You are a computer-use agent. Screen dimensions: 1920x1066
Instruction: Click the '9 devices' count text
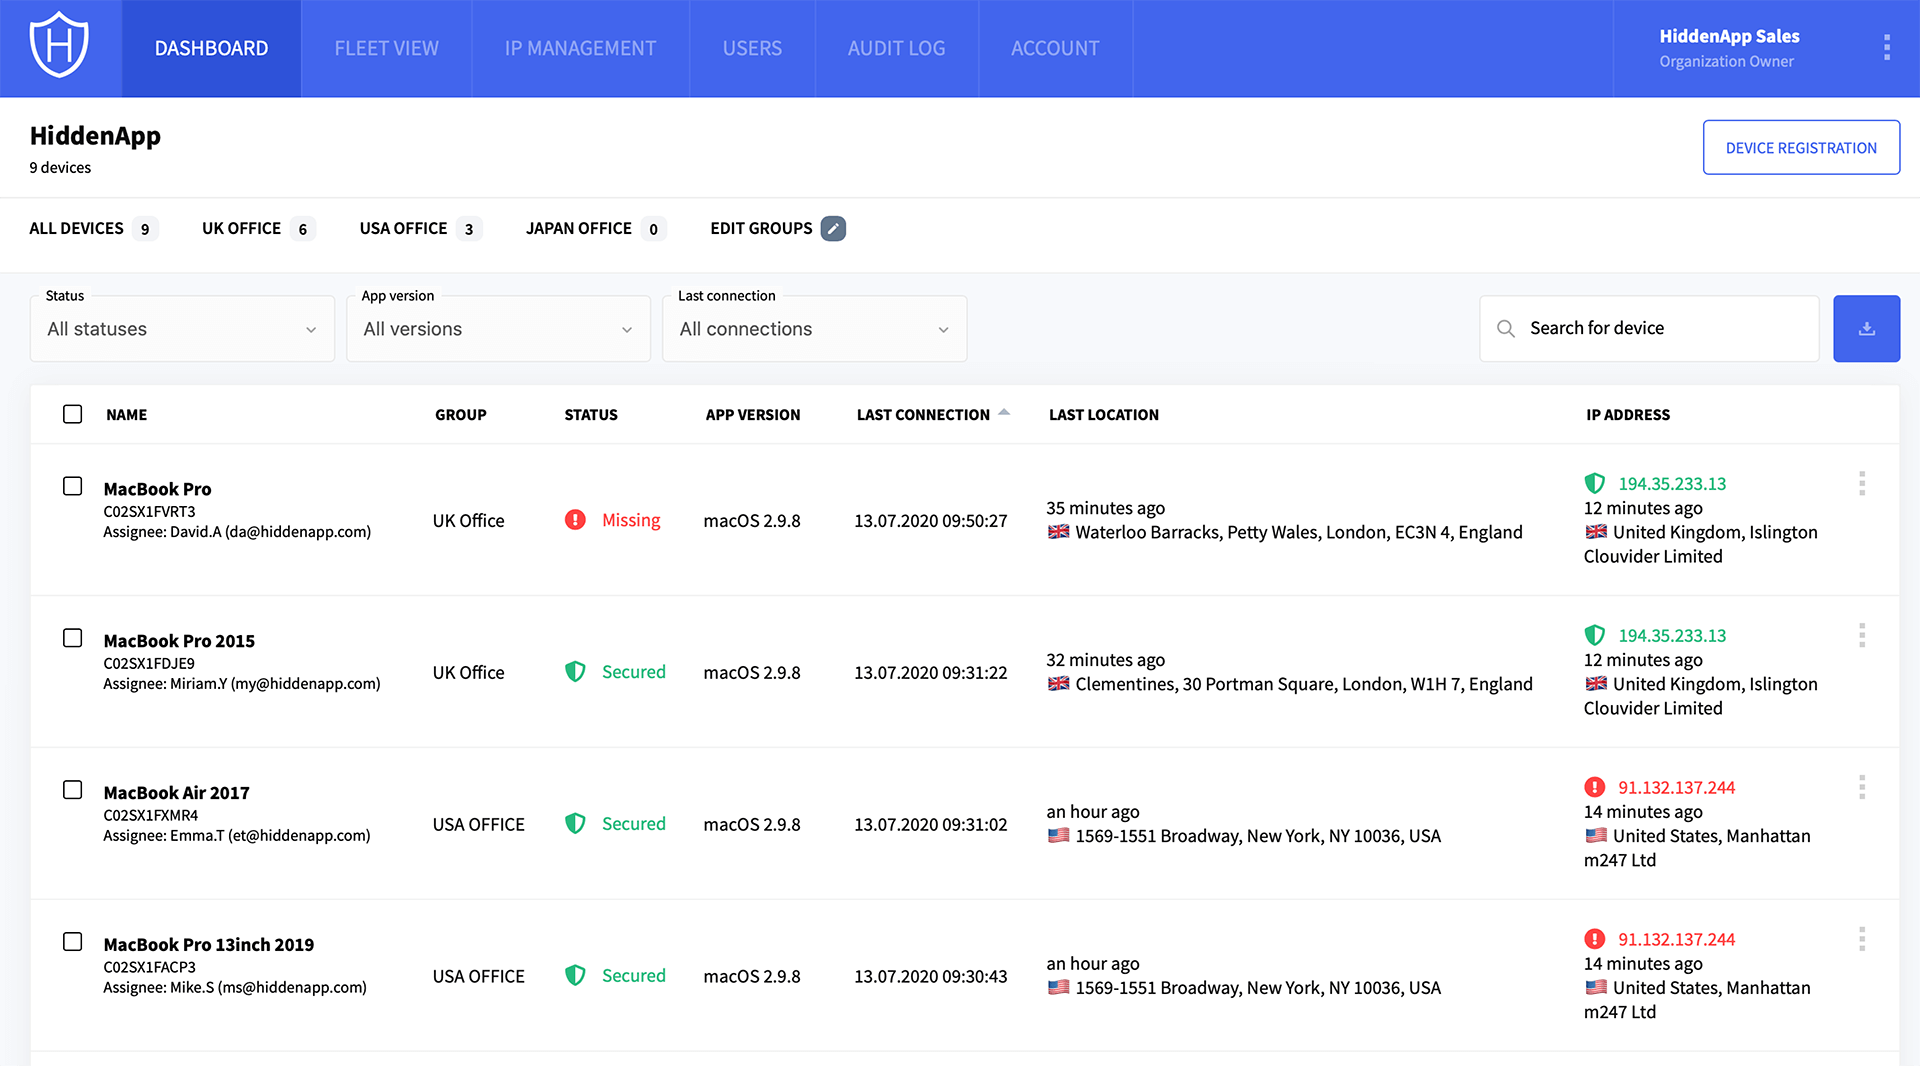(60, 167)
